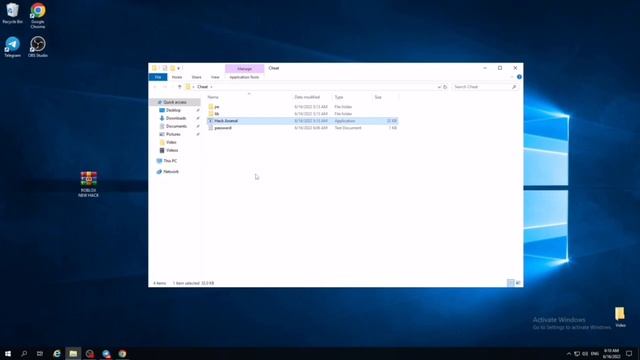Select the second folder row named lib
The width and height of the screenshot is (640, 360).
click(x=302, y=114)
